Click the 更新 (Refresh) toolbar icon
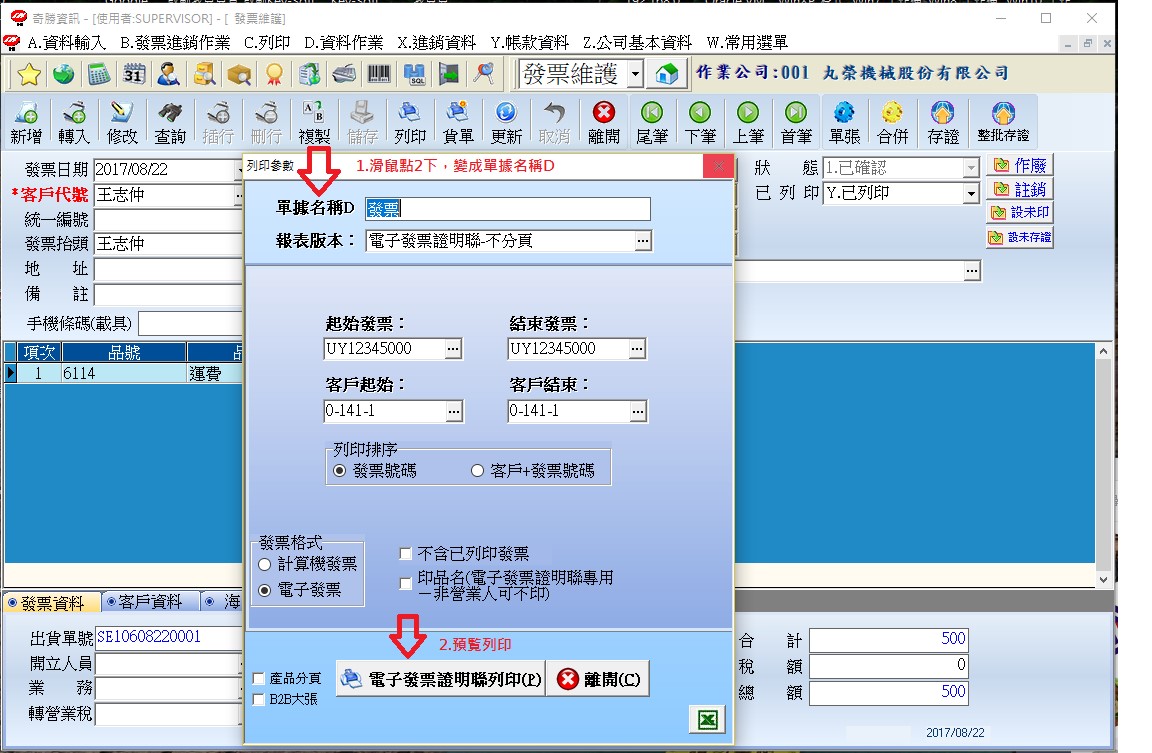The image size is (1152, 753). click(x=506, y=120)
